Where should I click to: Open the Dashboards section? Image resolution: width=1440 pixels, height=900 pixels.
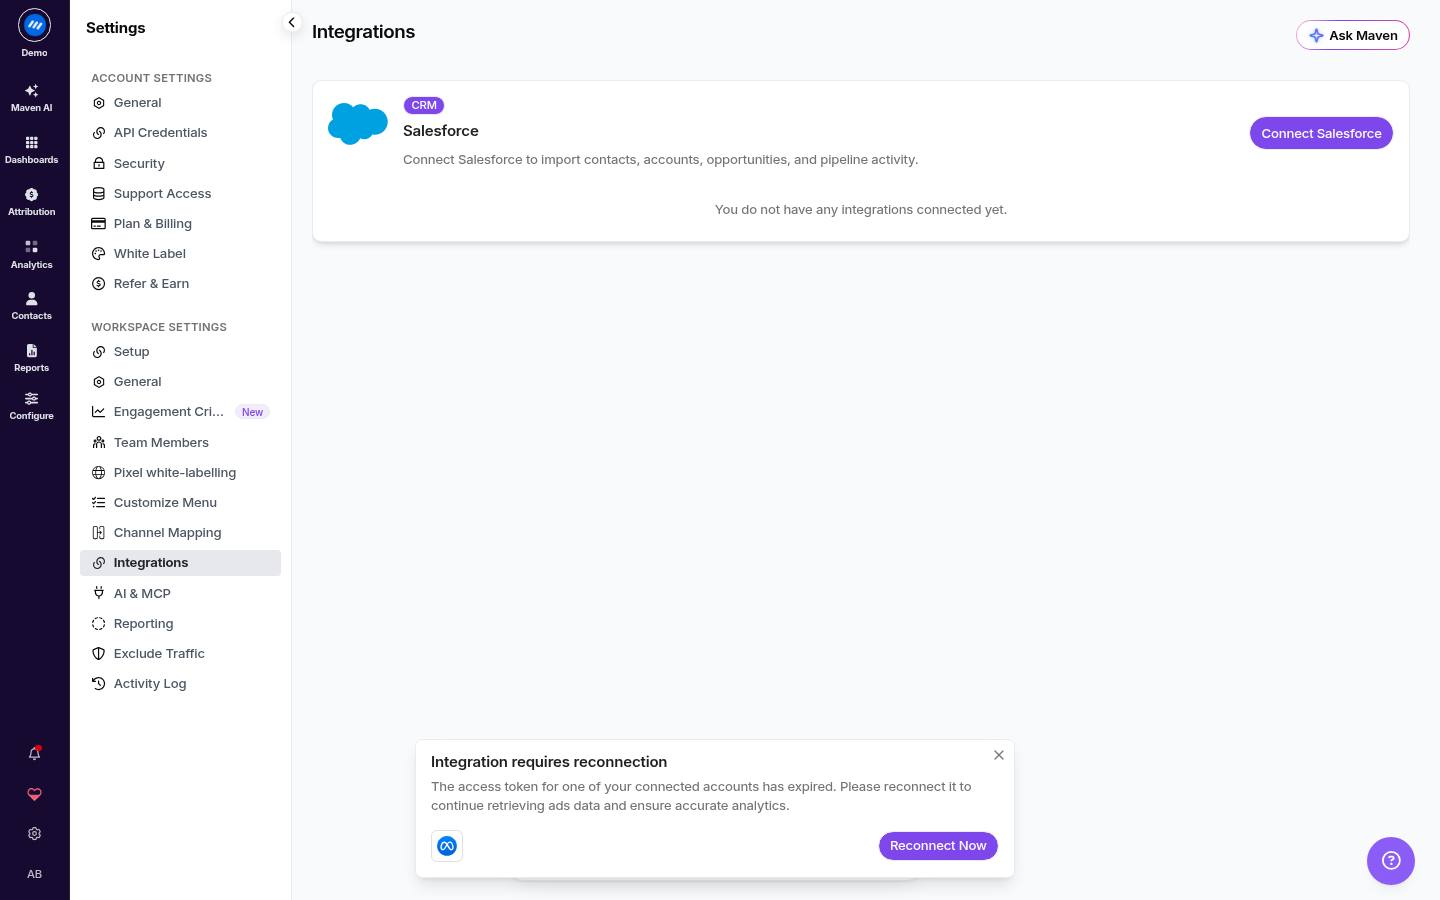point(32,149)
